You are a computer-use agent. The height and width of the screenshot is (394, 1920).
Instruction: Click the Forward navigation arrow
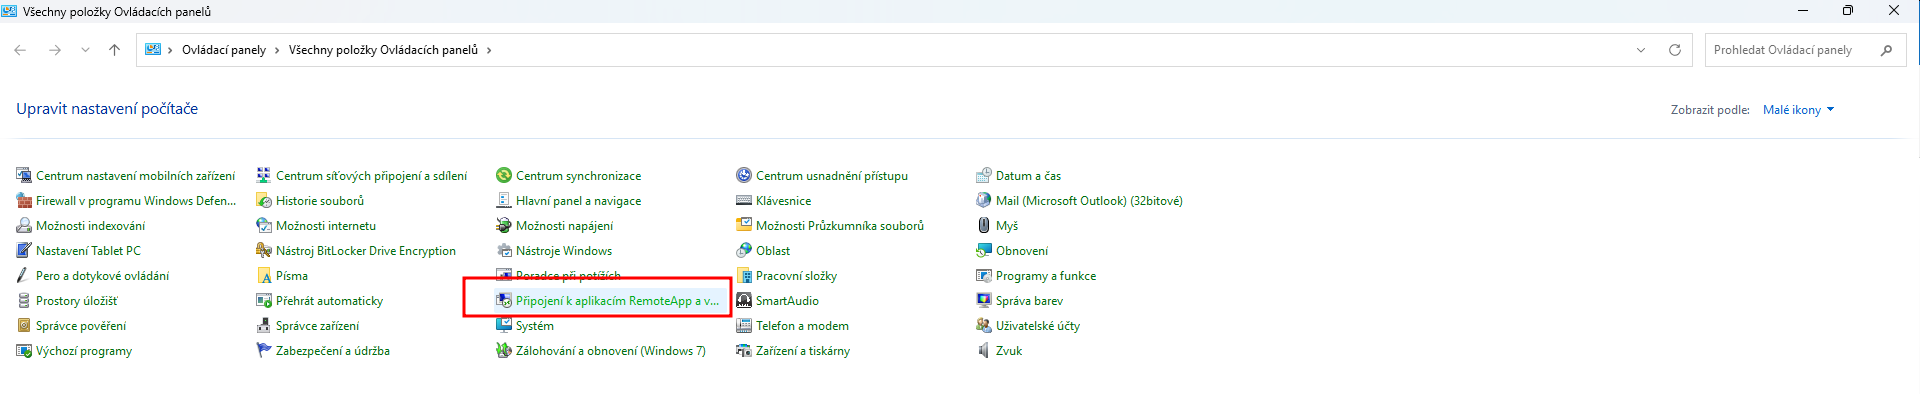[x=55, y=50]
